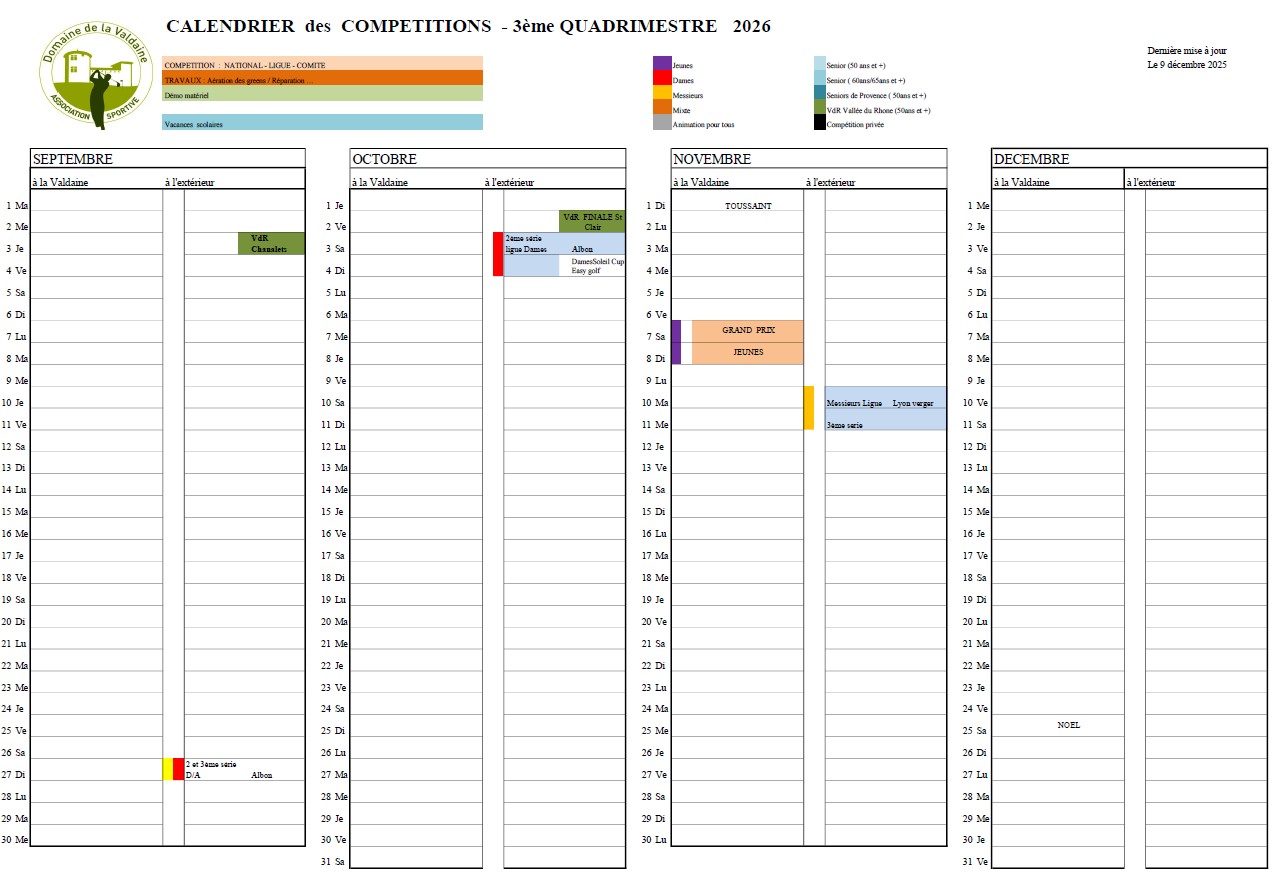Open the VdR FINALE St Clair event
1274x874 pixels.
[x=592, y=221]
